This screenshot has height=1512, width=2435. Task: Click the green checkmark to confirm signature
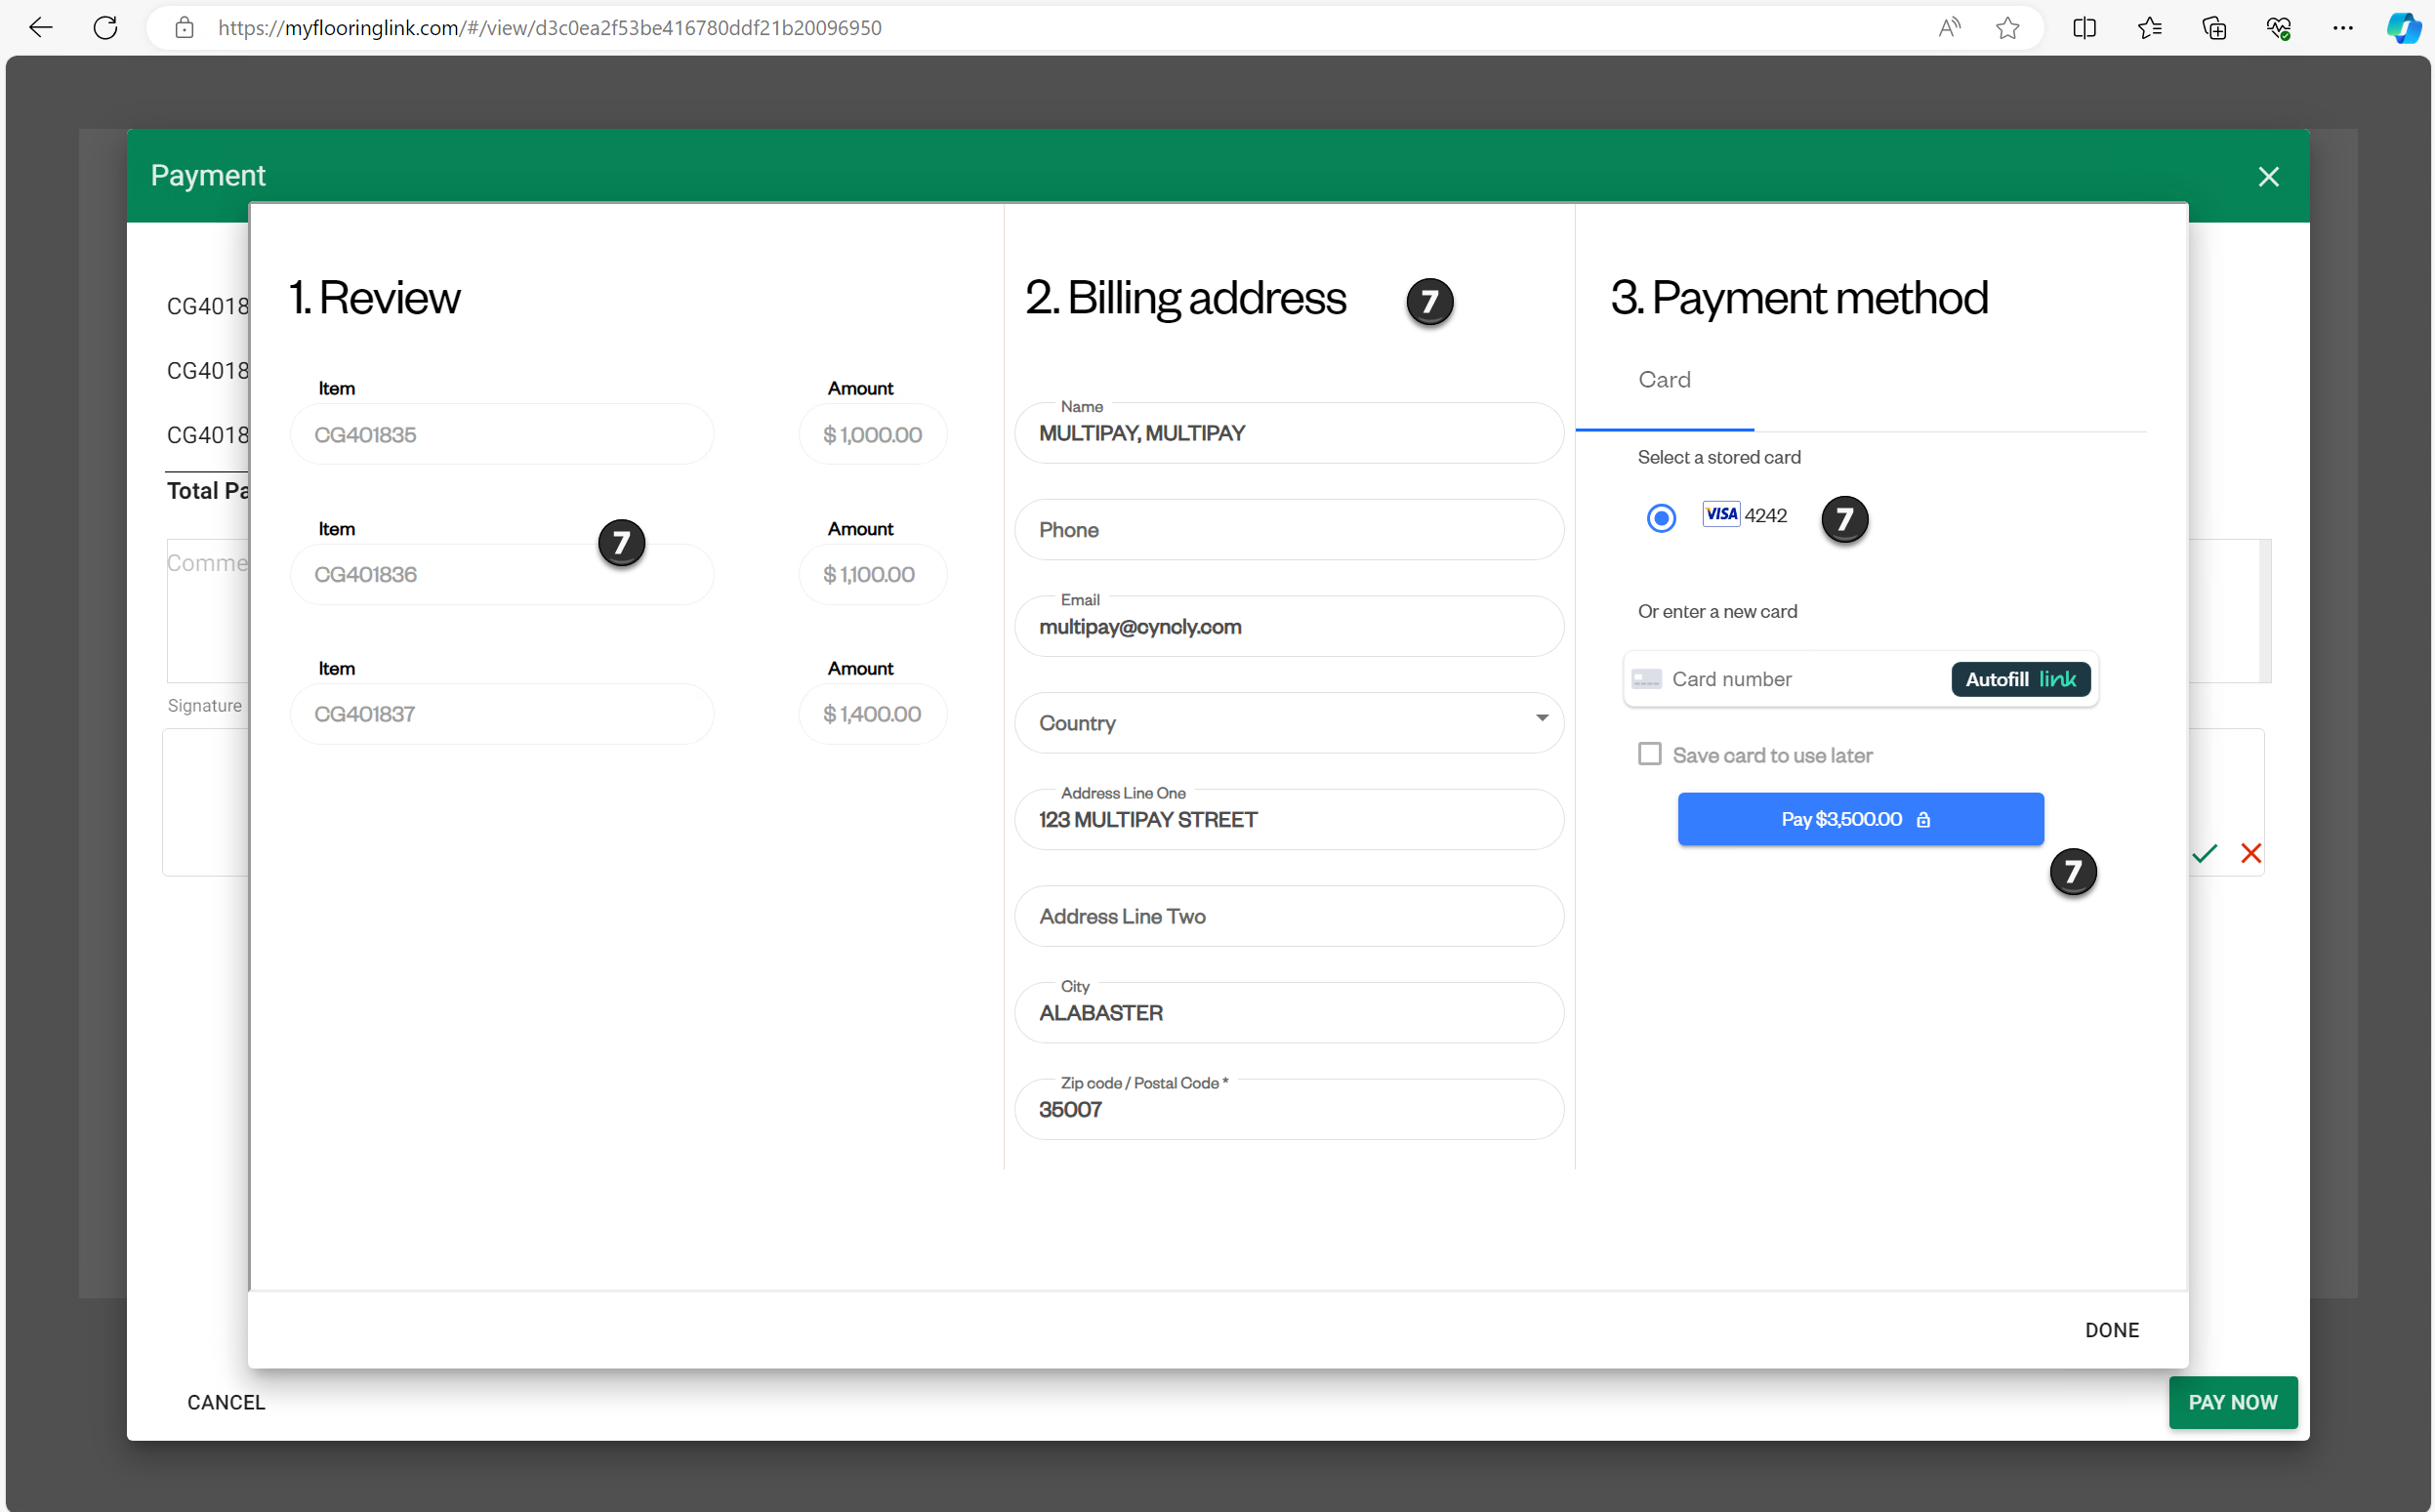(2205, 854)
